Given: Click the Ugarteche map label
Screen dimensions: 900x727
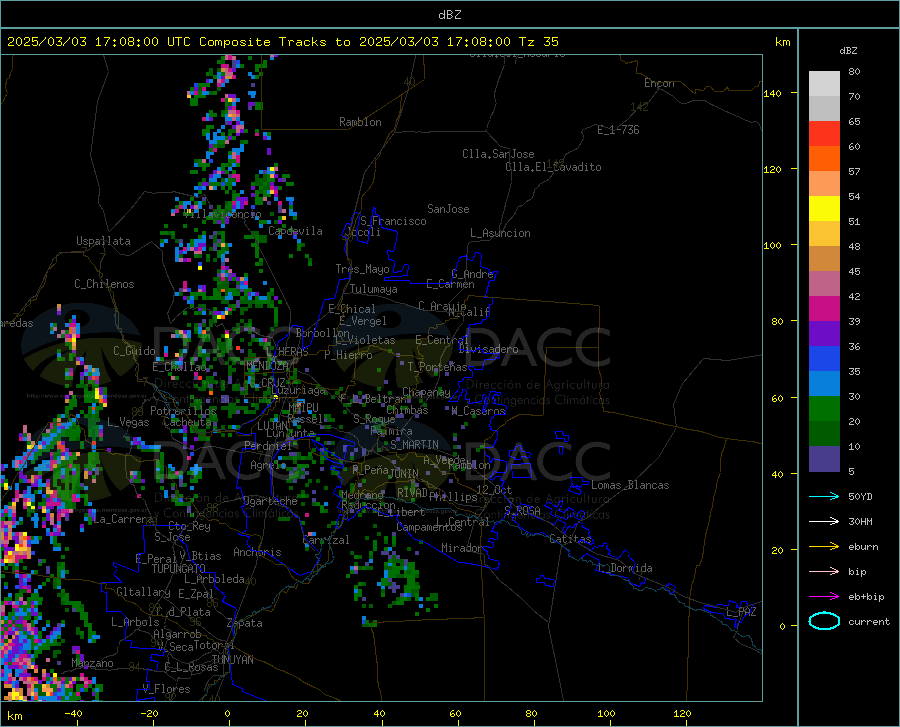Looking at the screenshot, I should click(270, 501).
